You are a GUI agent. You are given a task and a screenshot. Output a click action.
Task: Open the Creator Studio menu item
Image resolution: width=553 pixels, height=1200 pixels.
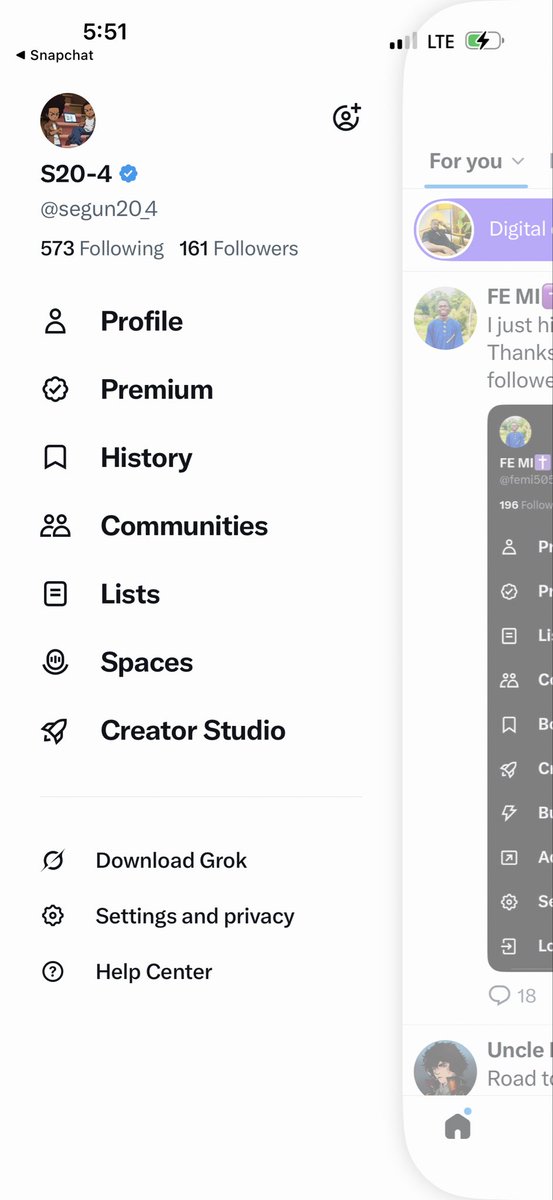tap(193, 731)
